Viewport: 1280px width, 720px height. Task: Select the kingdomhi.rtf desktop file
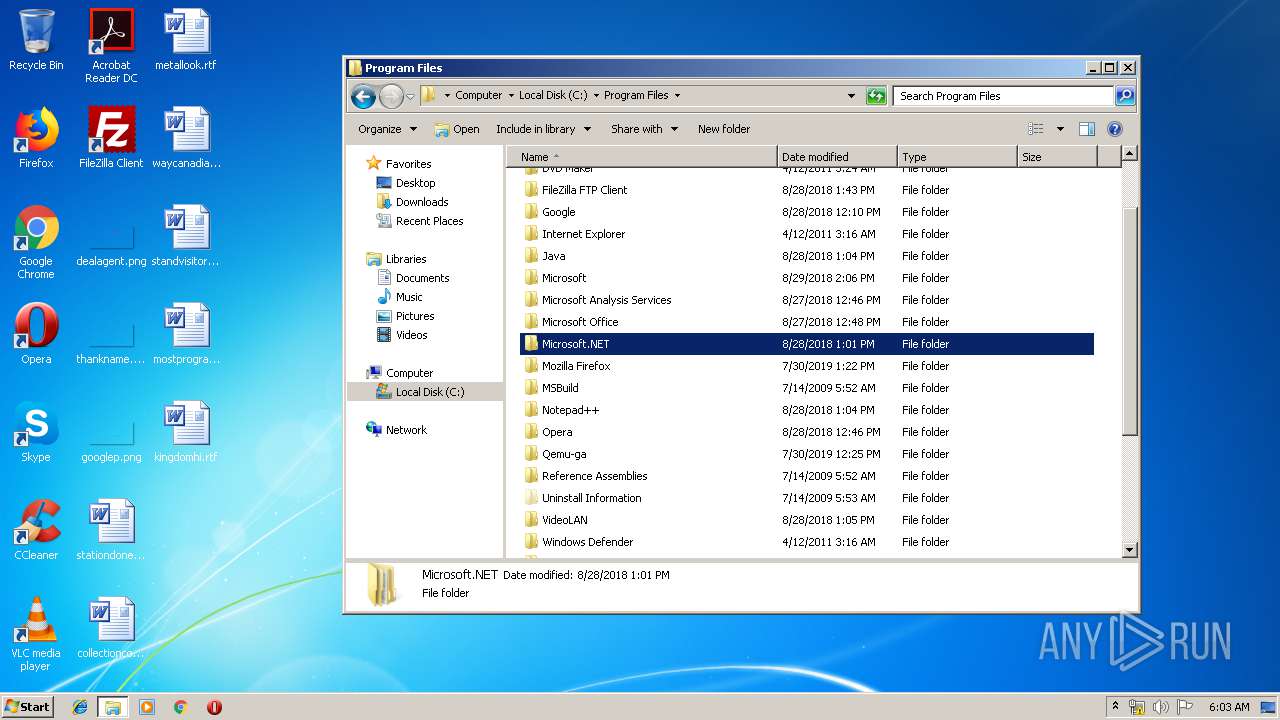tap(186, 432)
